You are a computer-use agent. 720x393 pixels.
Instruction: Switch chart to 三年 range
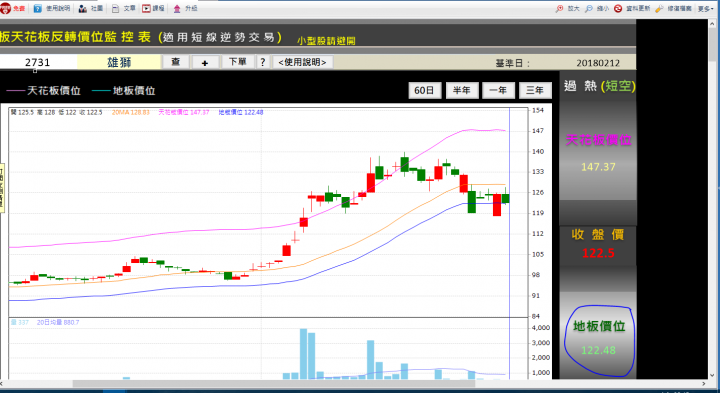click(535, 90)
